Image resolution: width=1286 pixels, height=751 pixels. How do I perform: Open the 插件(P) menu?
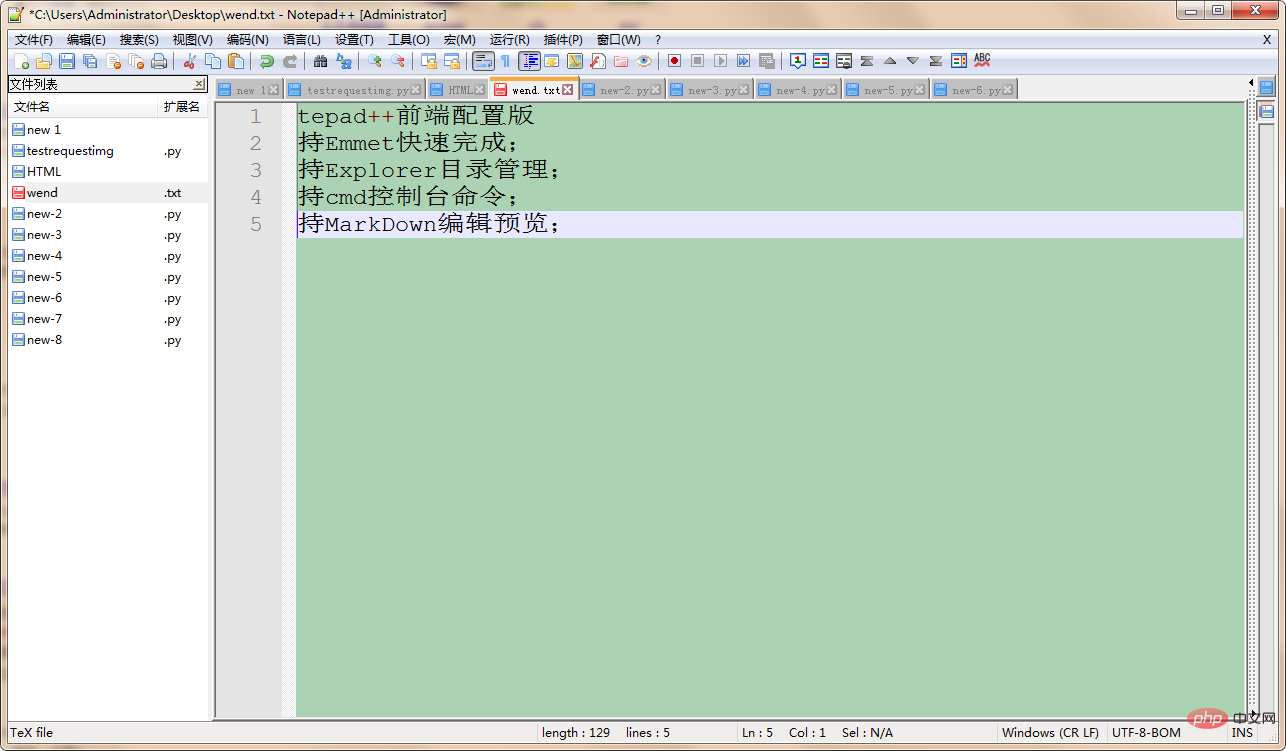click(563, 40)
